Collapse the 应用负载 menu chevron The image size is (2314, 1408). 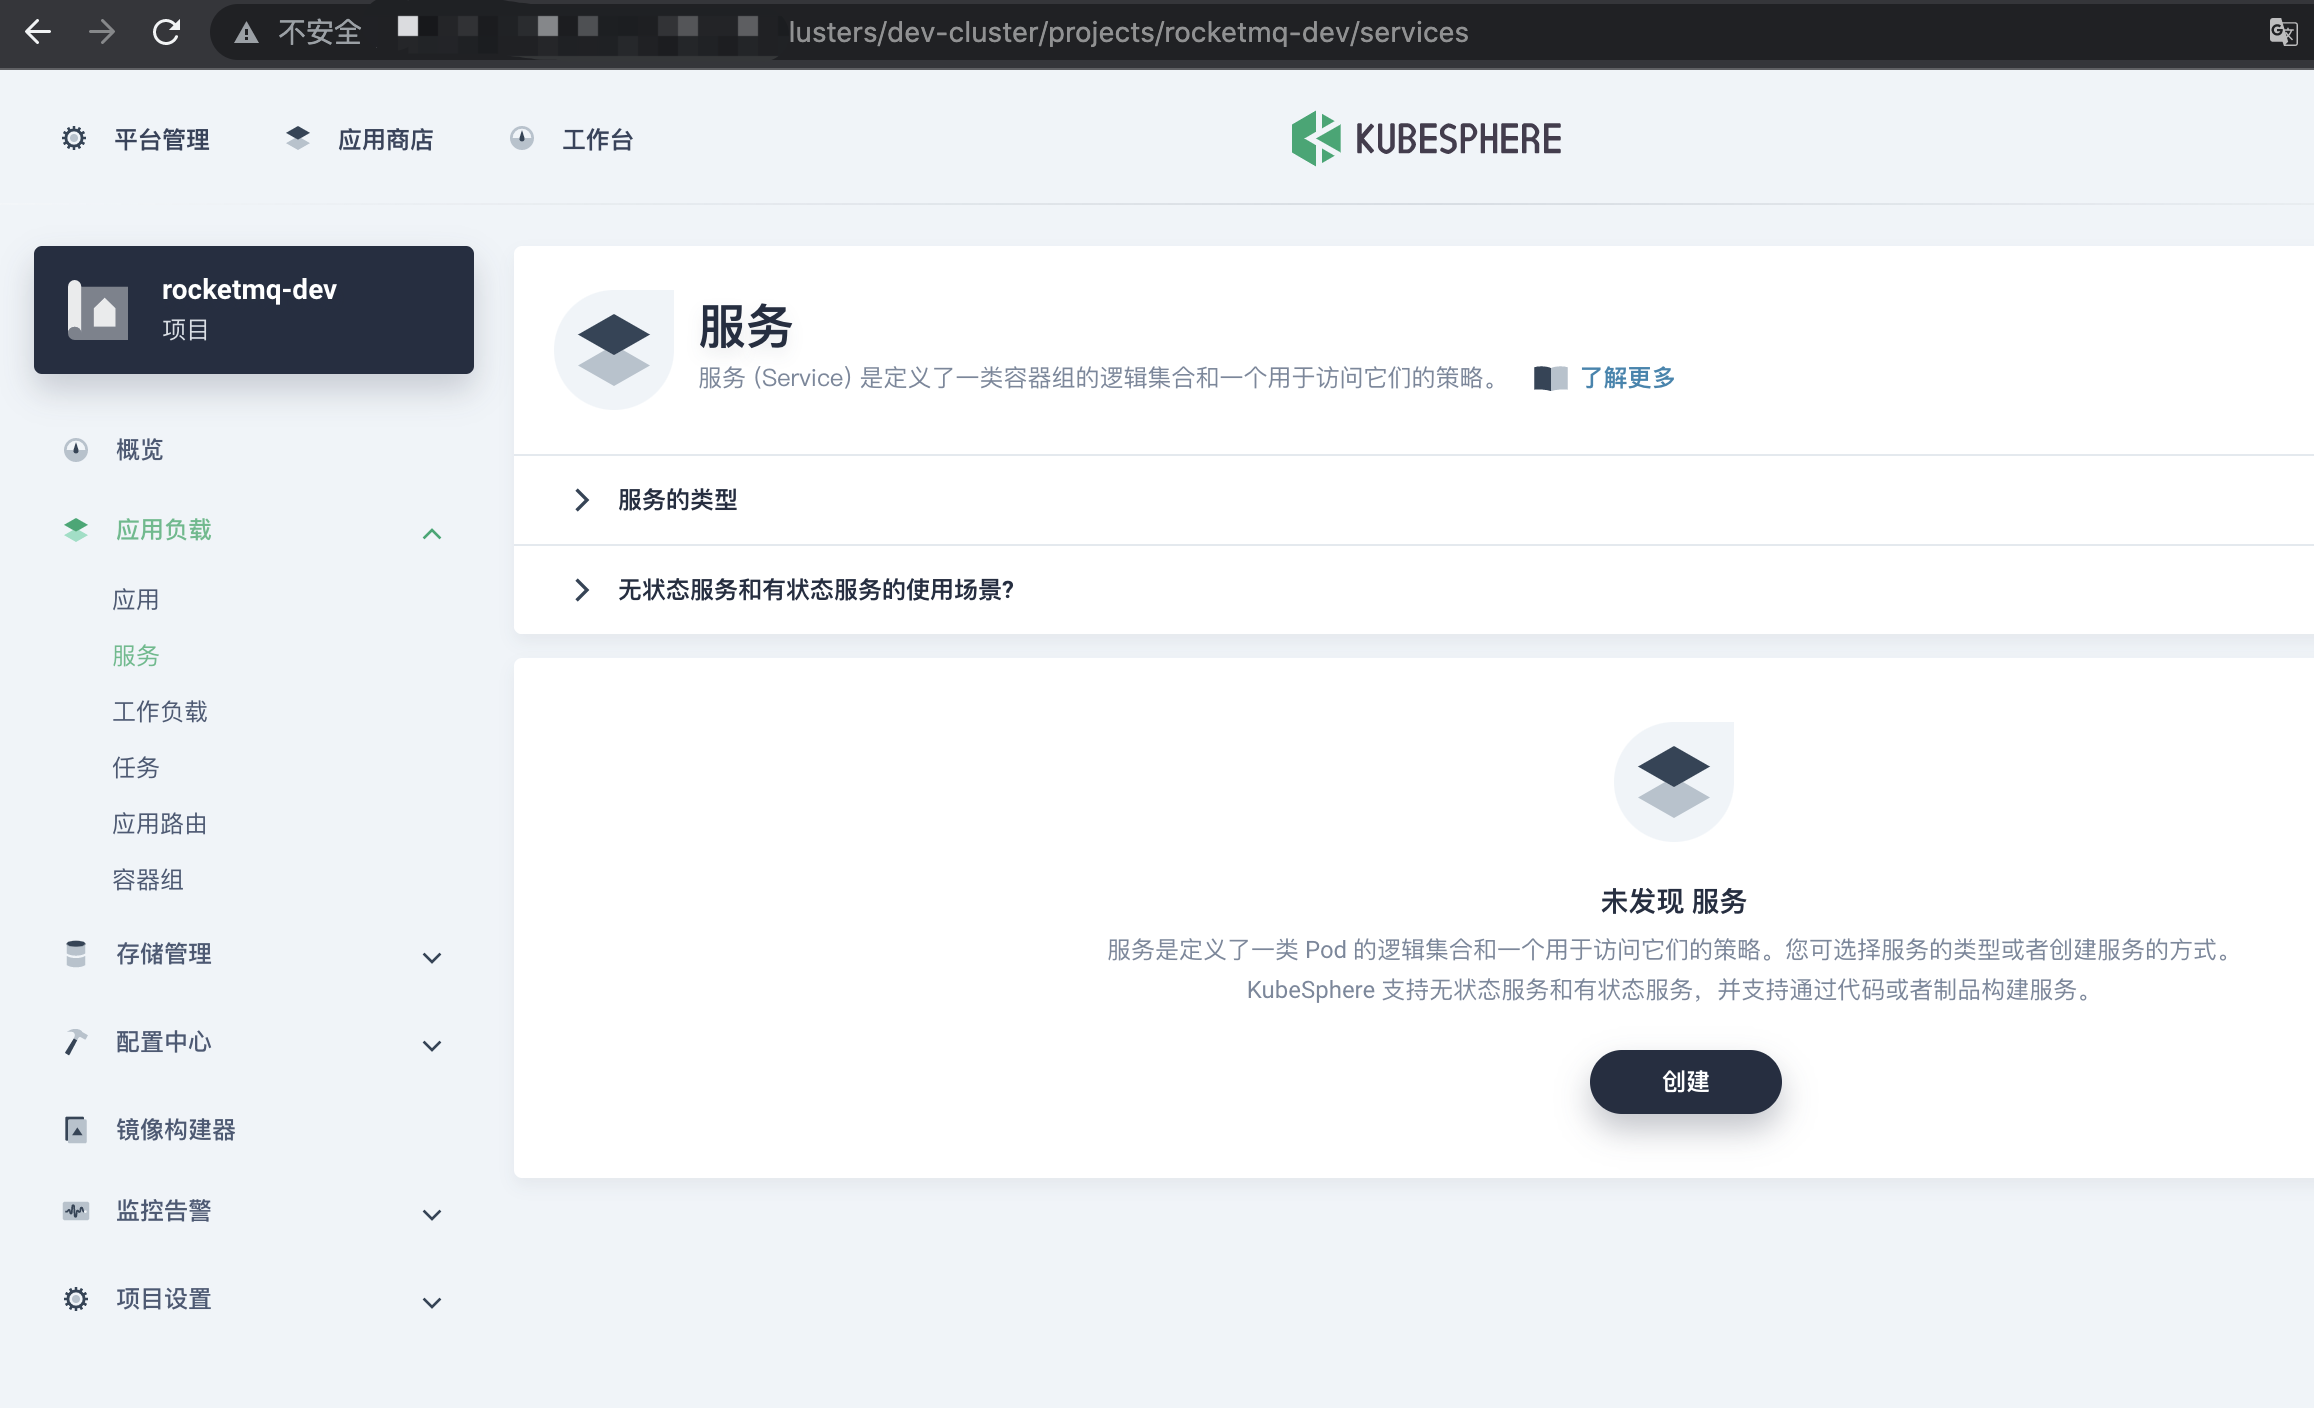[x=432, y=533]
